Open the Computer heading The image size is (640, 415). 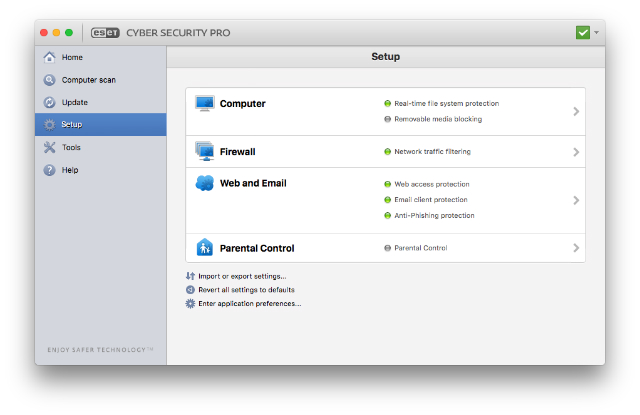pyautogui.click(x=242, y=104)
